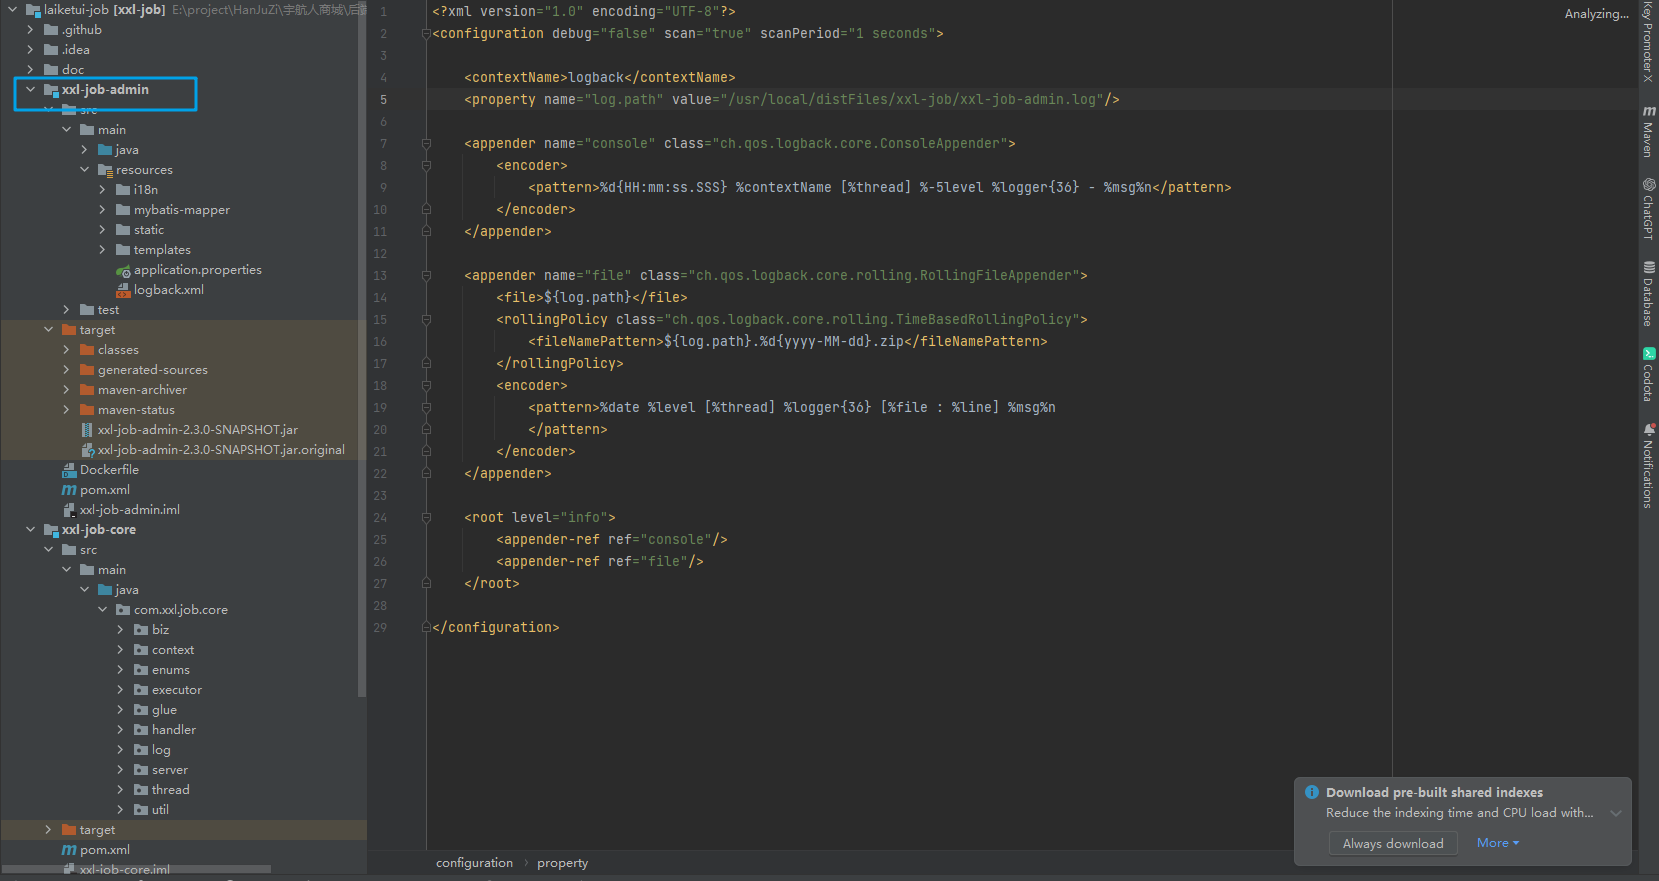Select xxl-job-admin-2.3.0-SNAPSHOT.jar file

(x=198, y=430)
